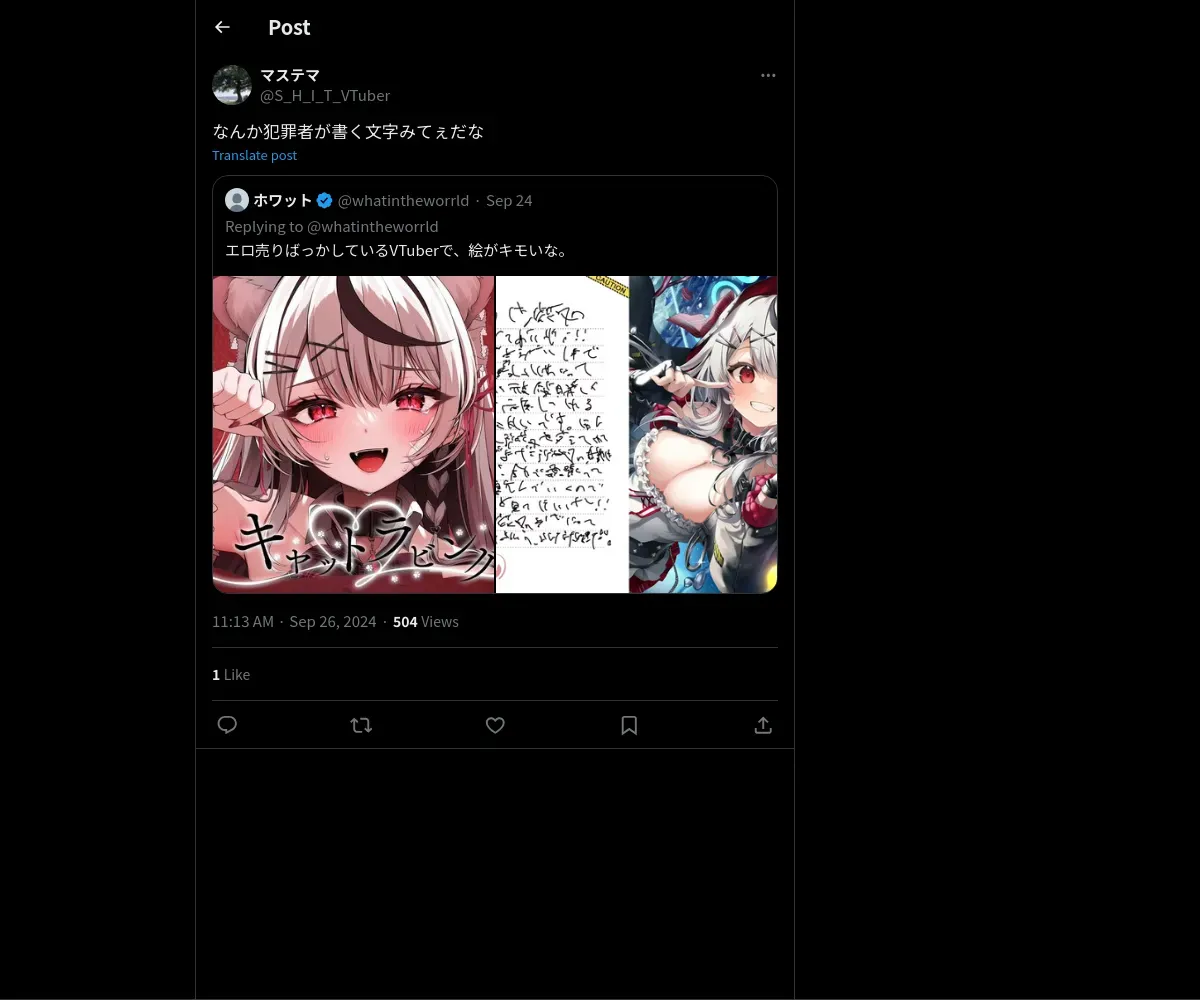Like the post with heart icon
Viewport: 1200px width, 1000px height.
point(495,725)
